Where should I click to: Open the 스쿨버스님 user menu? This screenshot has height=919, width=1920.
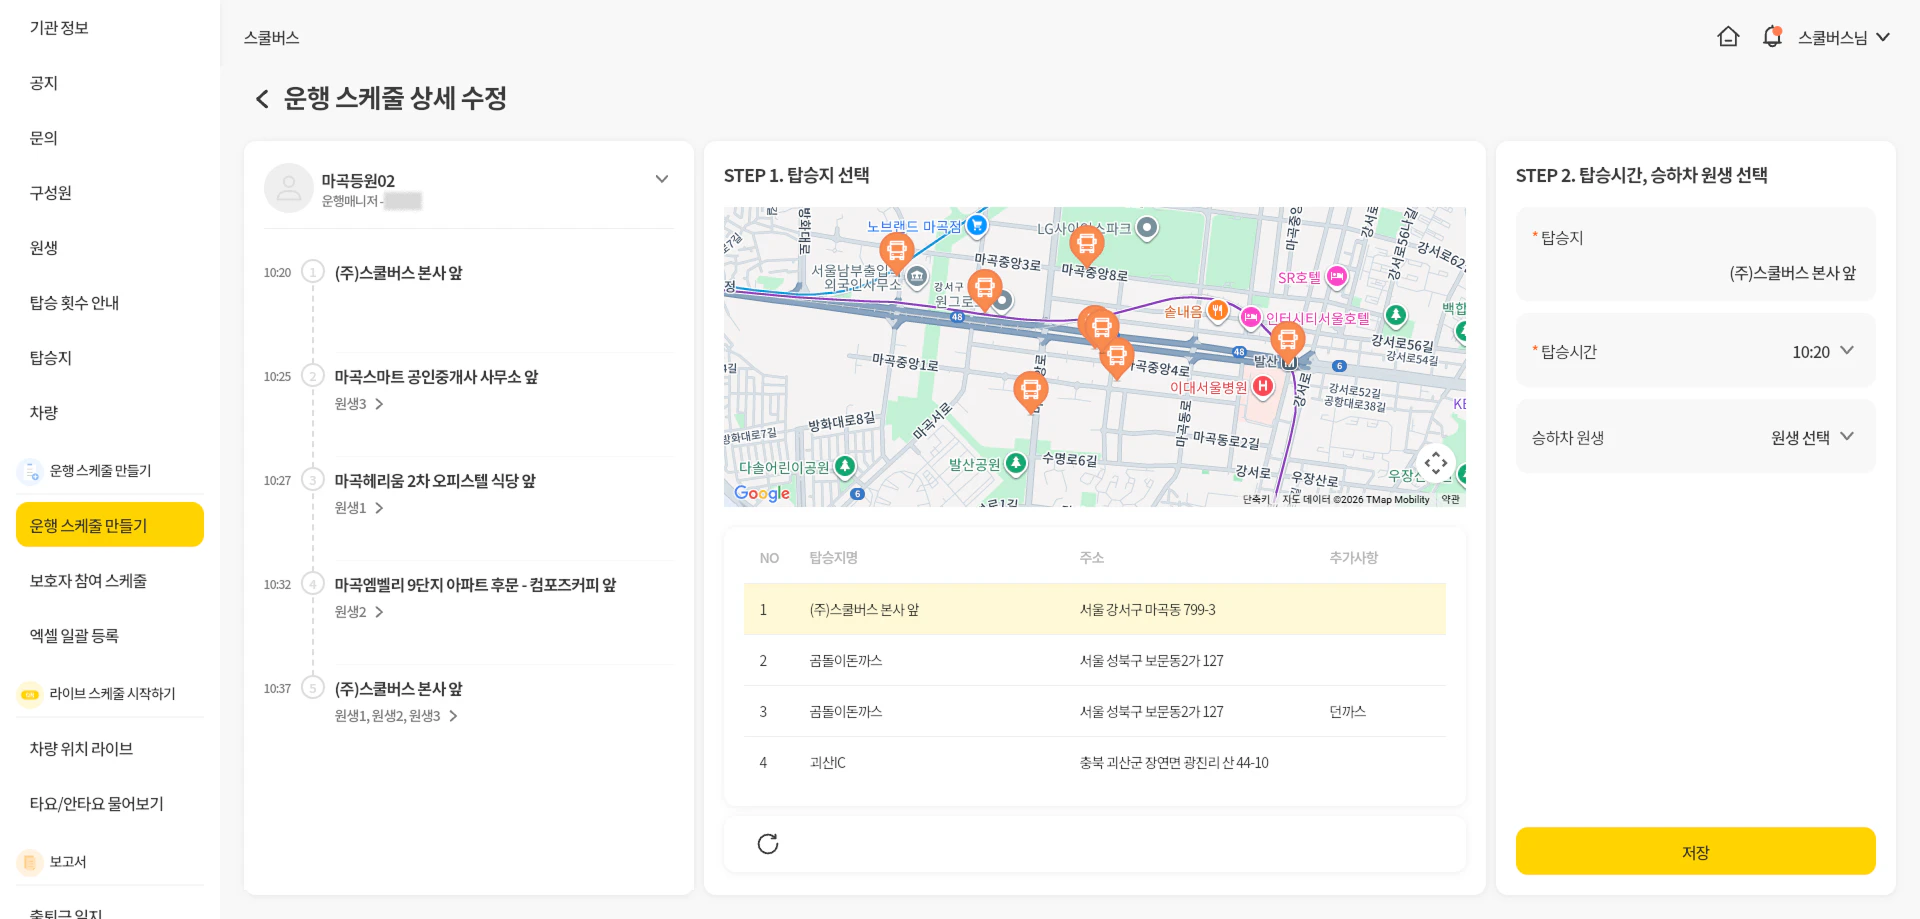point(1843,37)
